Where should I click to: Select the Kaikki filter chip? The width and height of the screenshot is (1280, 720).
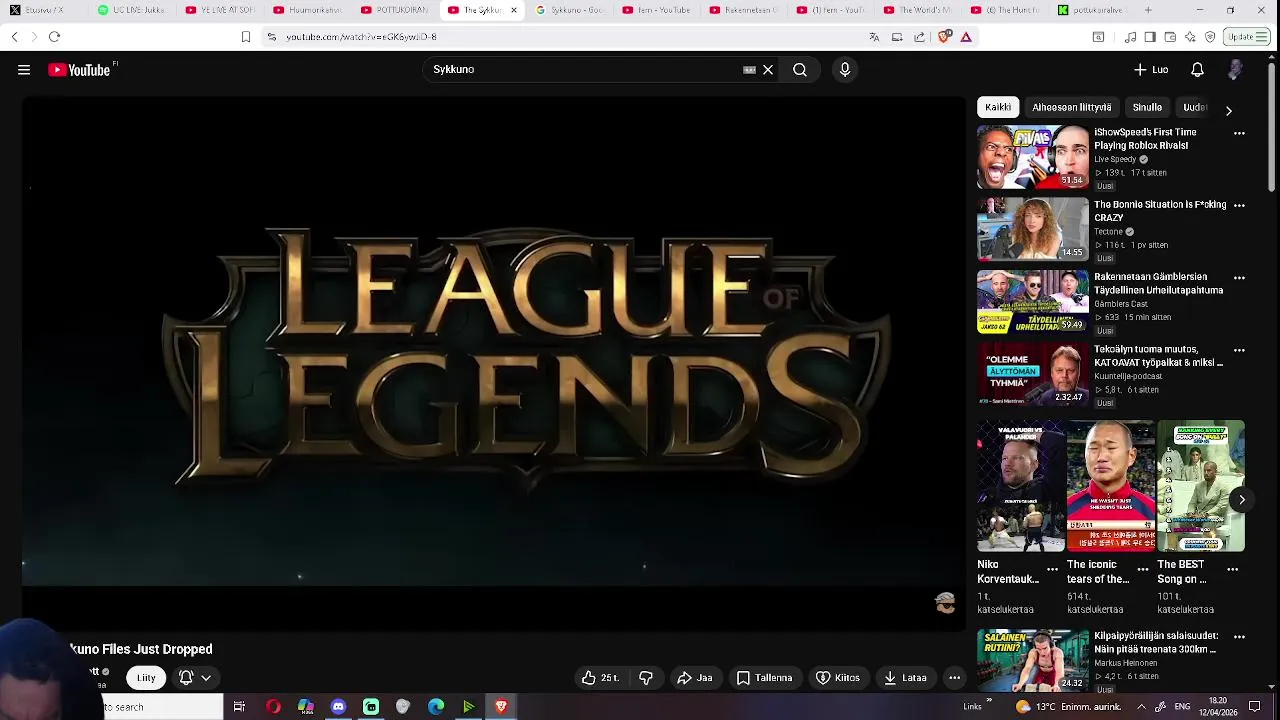coord(998,107)
